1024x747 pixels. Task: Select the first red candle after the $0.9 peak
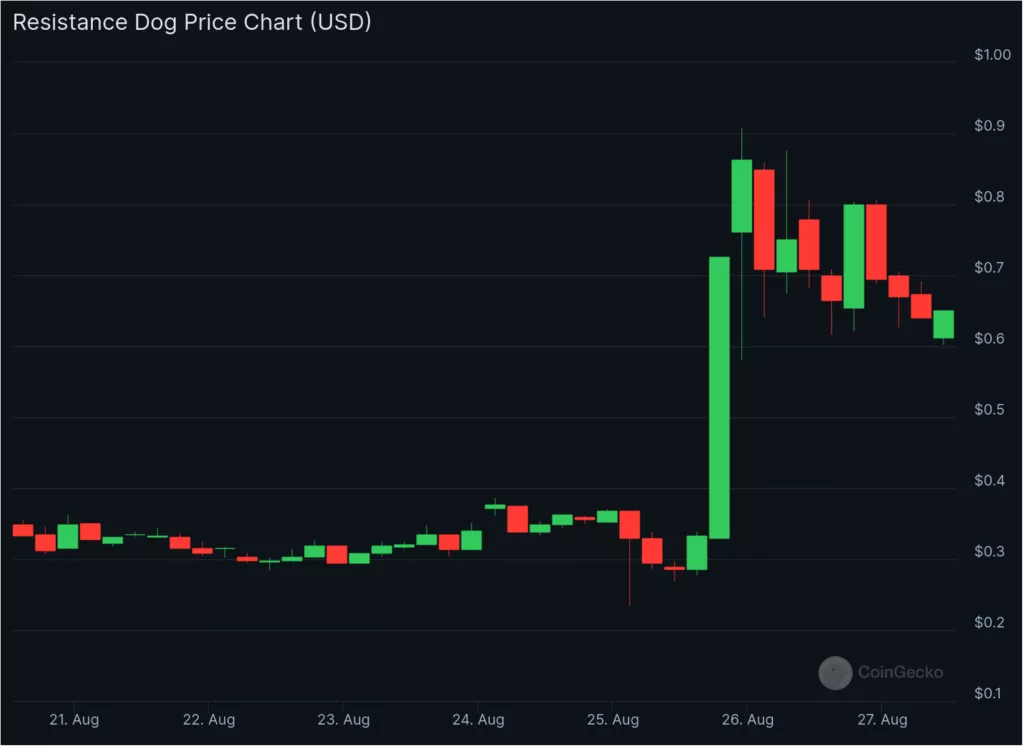[764, 220]
